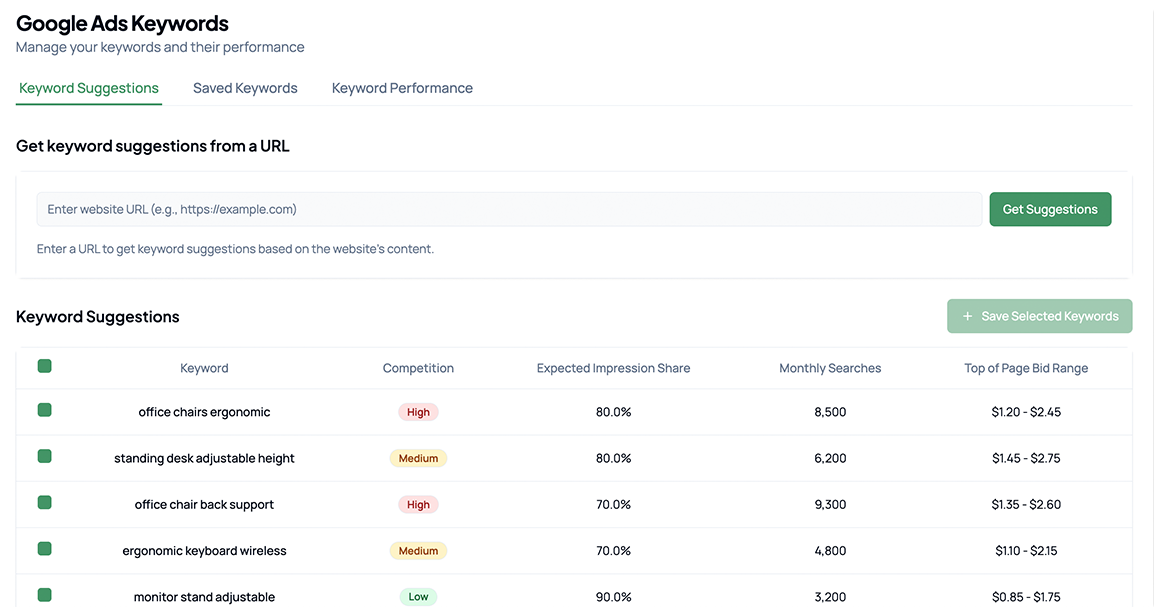Click the $1.35 - $2.60 bid range

[1026, 505]
